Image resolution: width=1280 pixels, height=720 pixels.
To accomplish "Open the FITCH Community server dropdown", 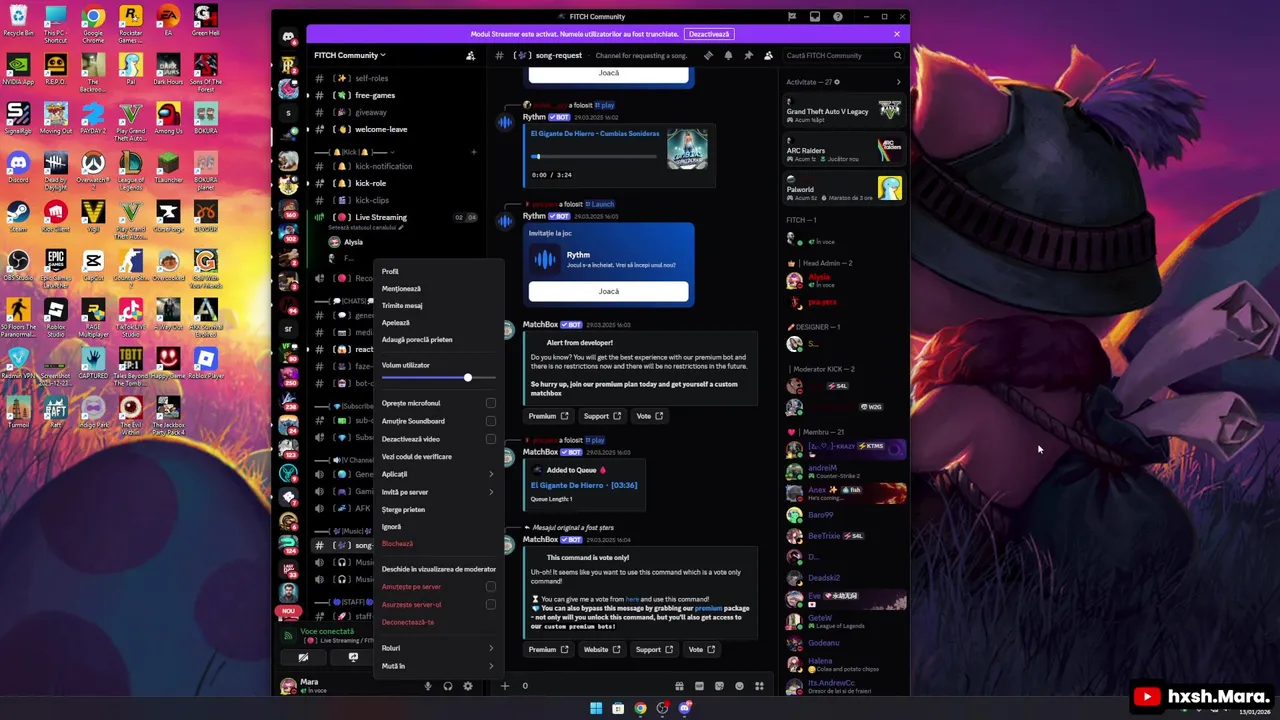I will tap(350, 56).
